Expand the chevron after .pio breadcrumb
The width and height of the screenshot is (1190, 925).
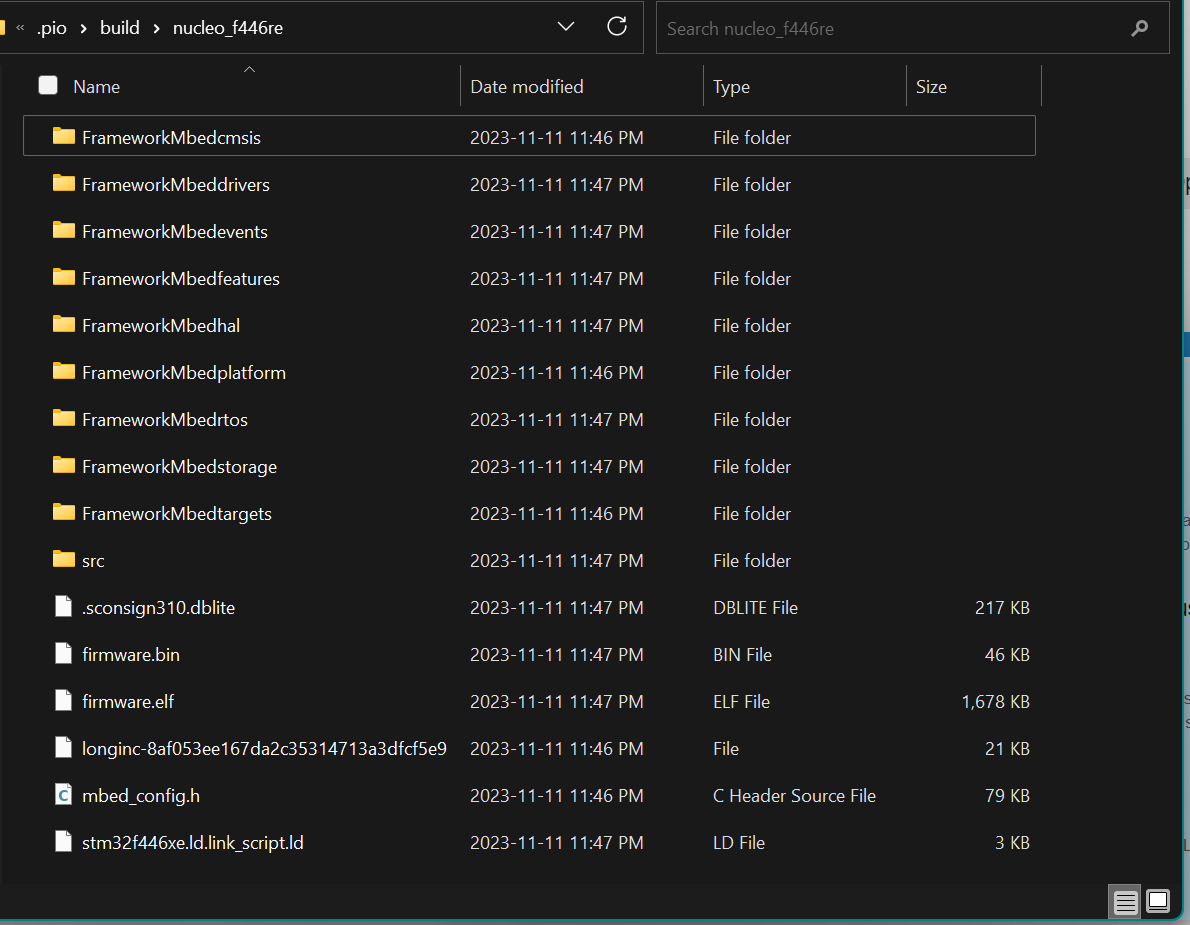(x=83, y=28)
